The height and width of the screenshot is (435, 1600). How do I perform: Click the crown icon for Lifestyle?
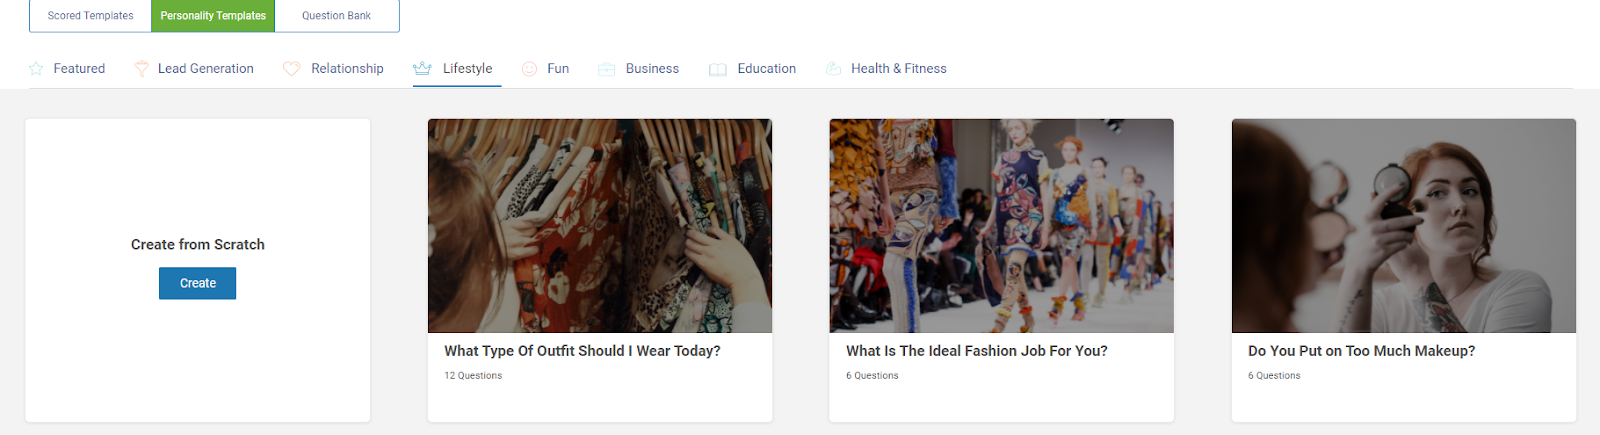click(x=422, y=68)
